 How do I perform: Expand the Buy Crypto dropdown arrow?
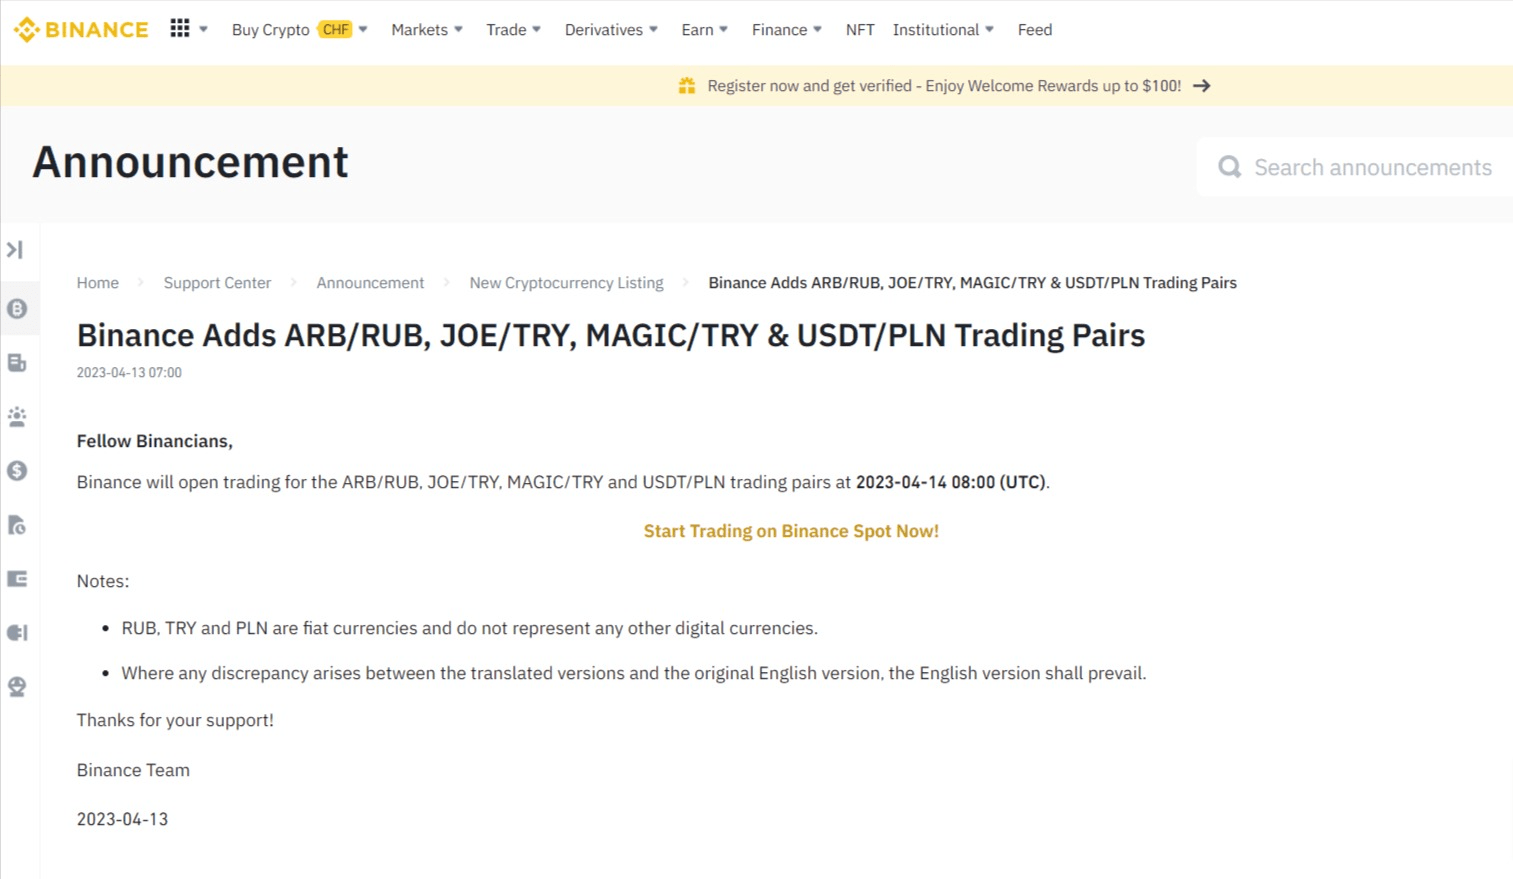click(363, 30)
